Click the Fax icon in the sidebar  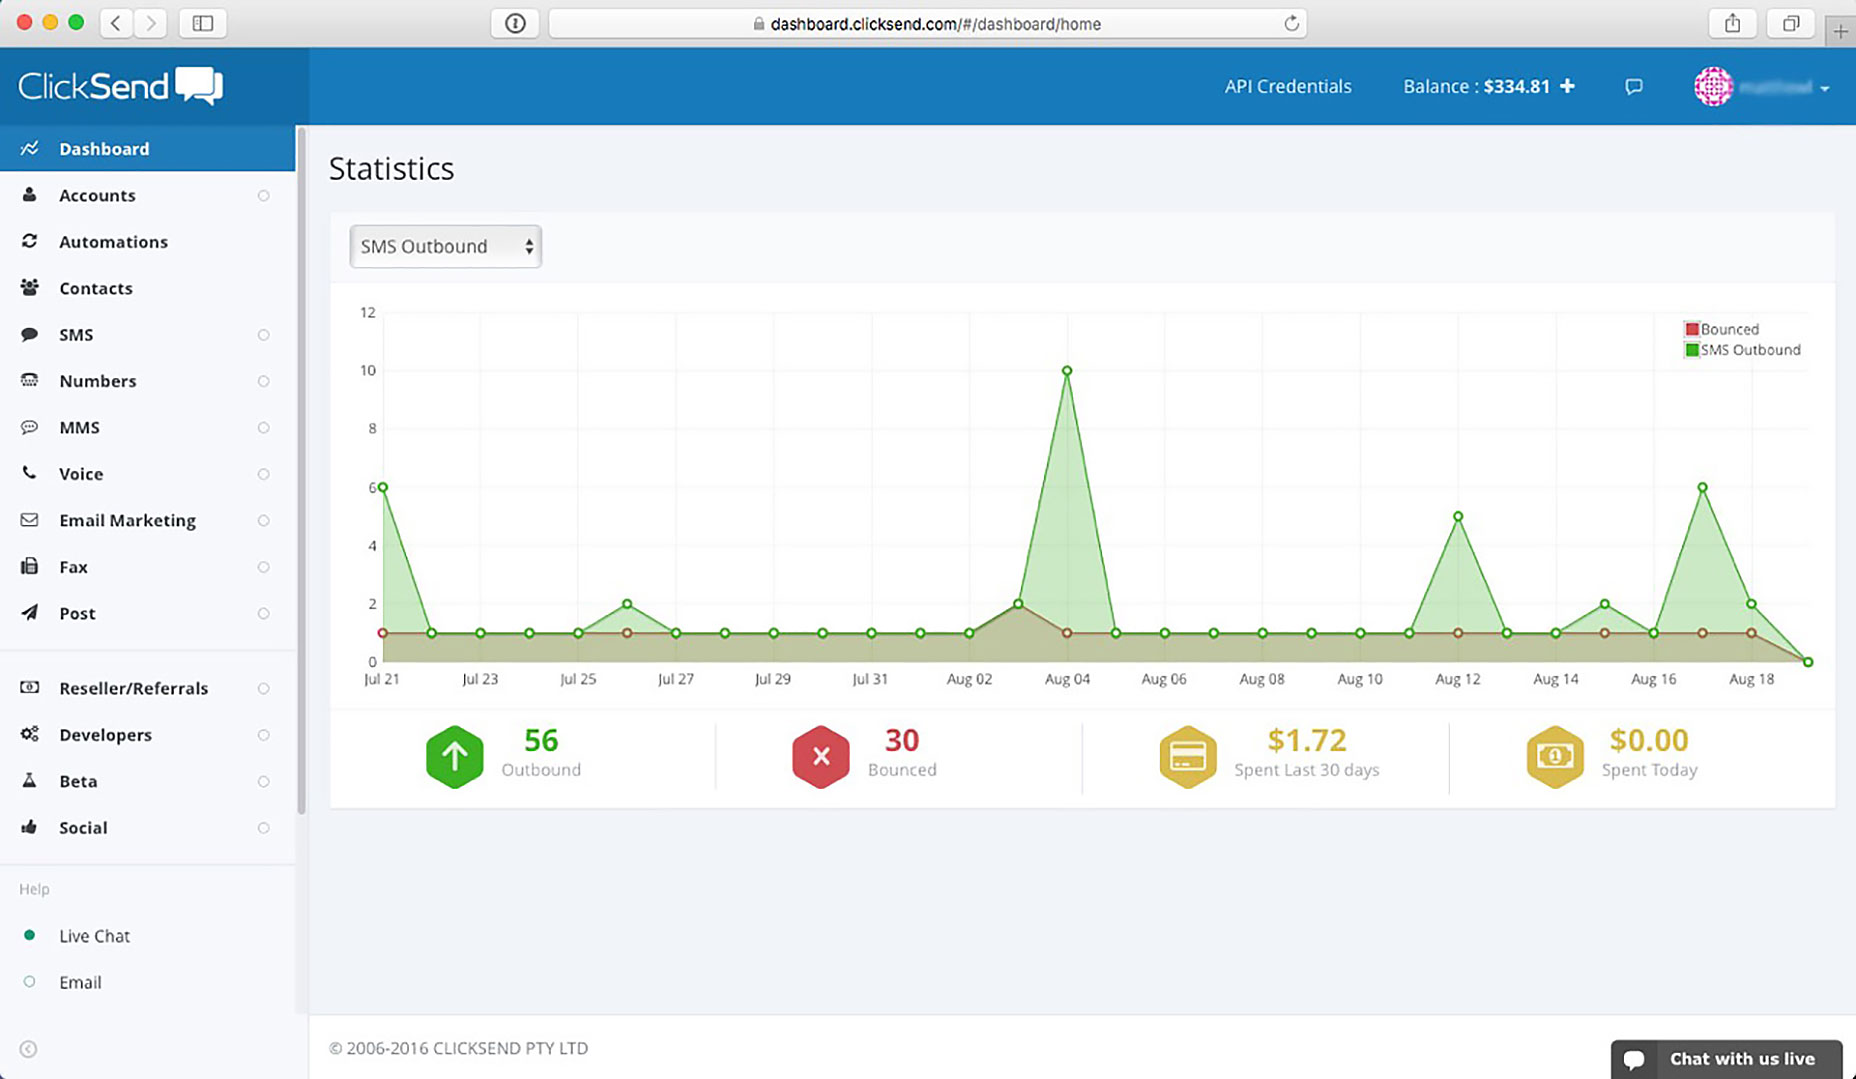coord(29,567)
